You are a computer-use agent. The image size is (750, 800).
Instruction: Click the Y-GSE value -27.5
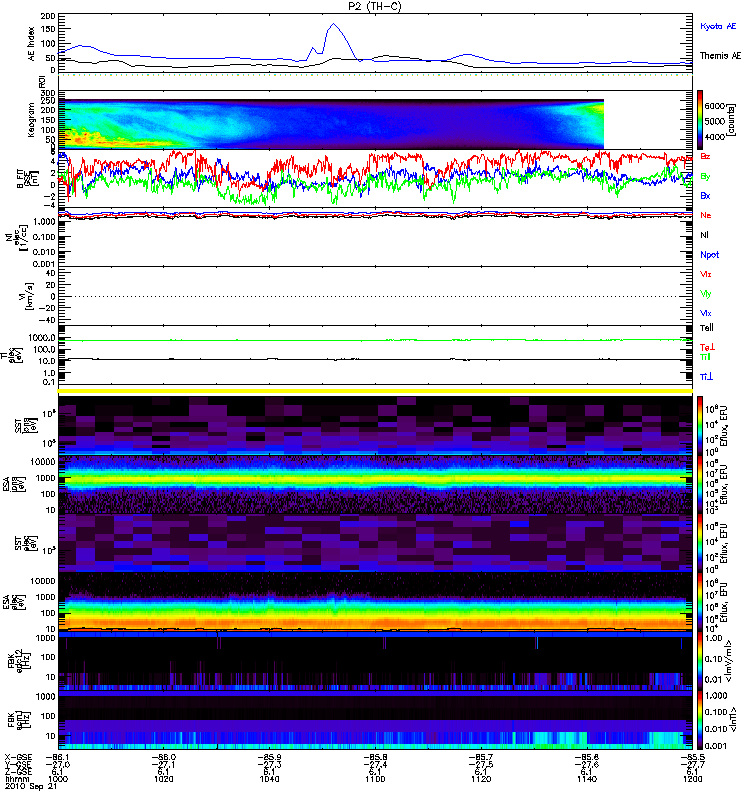(x=481, y=765)
